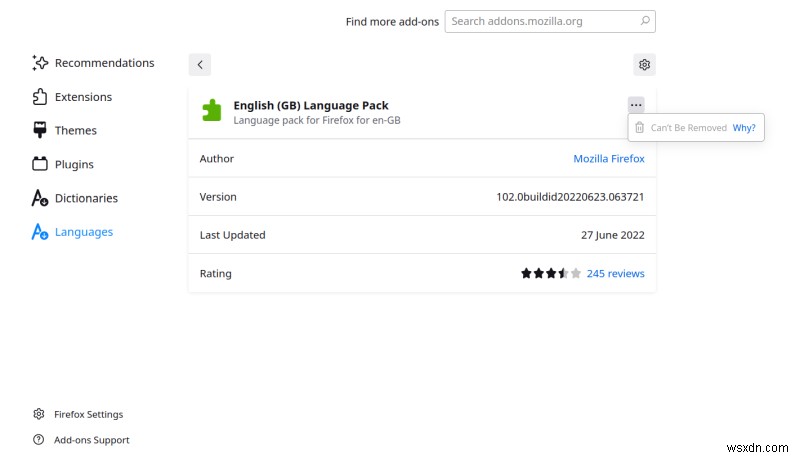
Task: Open the add-on tools gear menu
Action: coord(644,65)
